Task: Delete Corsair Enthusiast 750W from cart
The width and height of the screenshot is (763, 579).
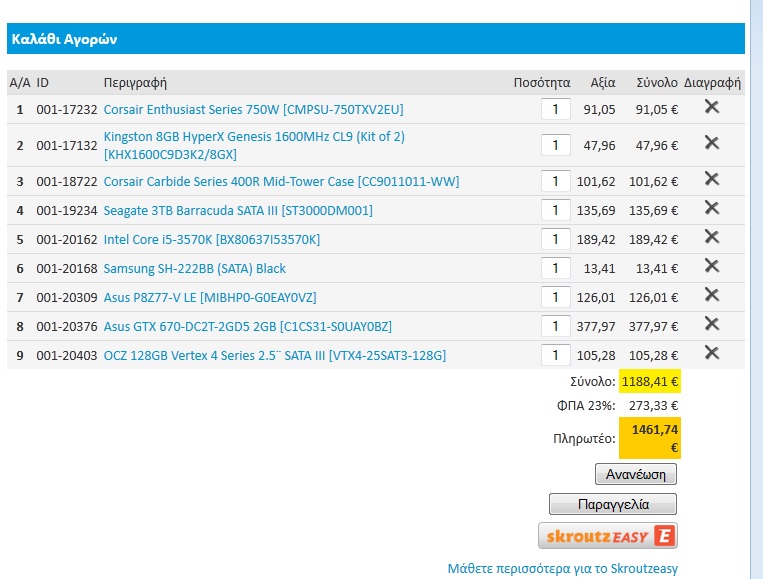Action: (x=711, y=107)
